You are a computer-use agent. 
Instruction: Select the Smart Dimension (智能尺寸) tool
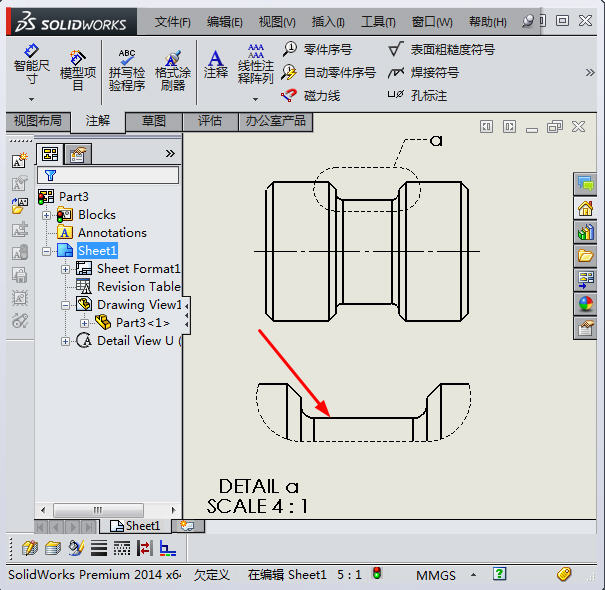tap(31, 63)
